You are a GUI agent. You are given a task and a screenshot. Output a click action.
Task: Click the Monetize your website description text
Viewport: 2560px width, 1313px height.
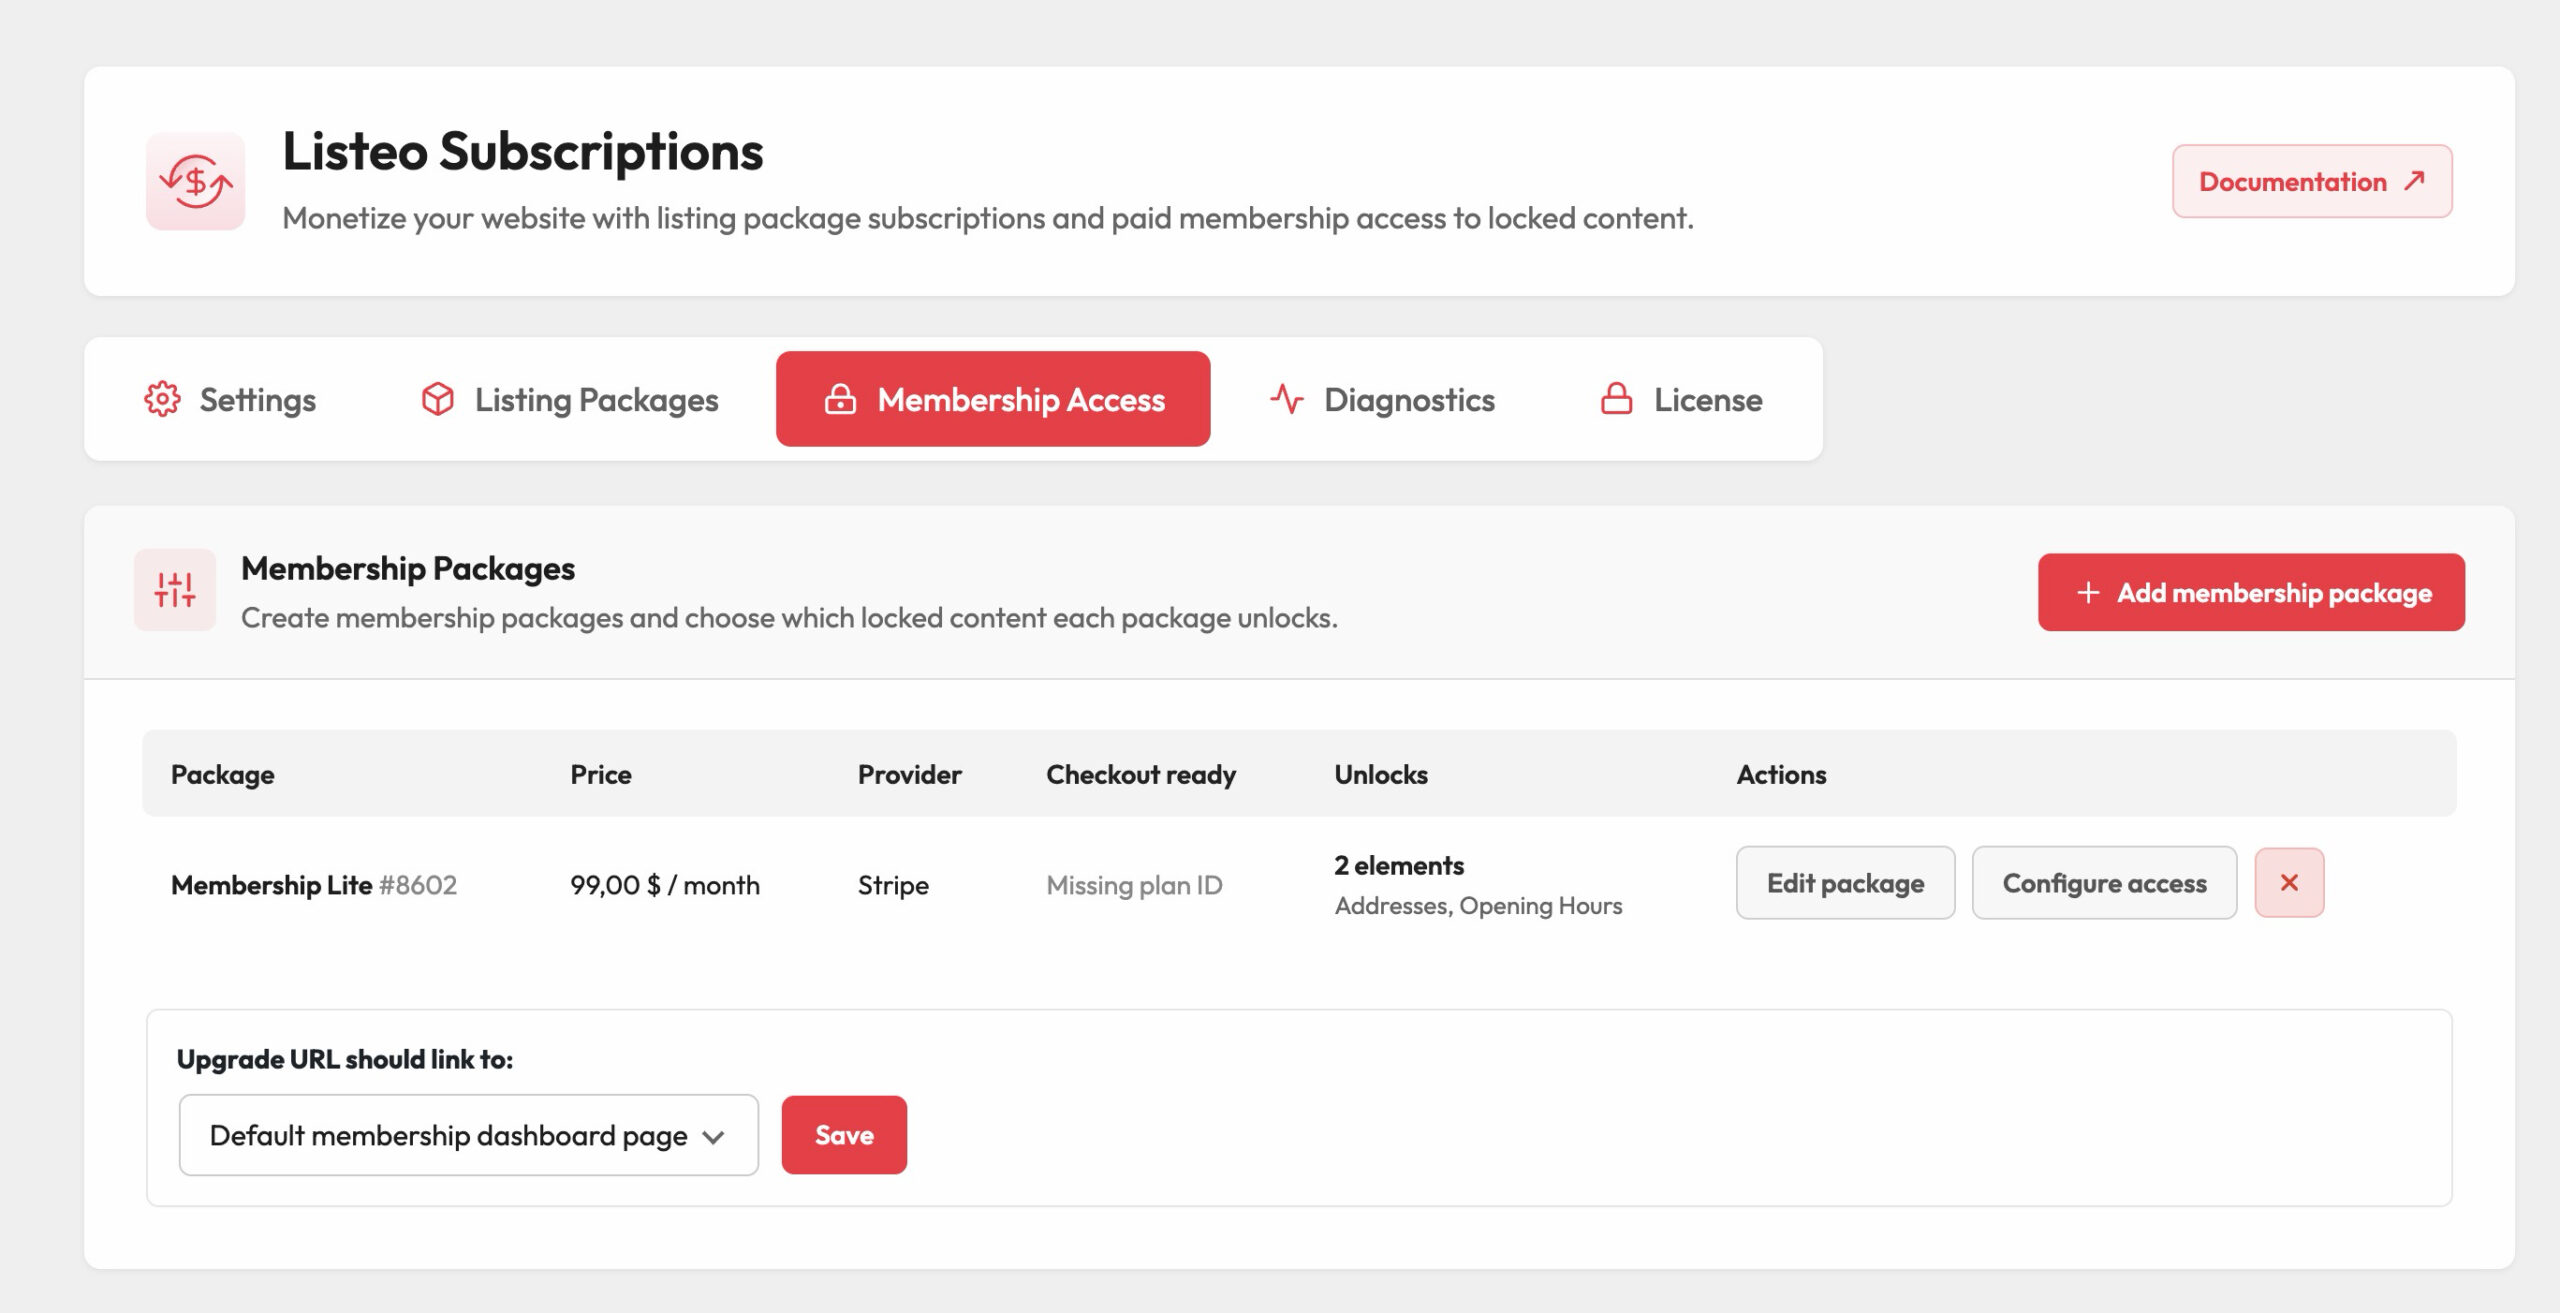click(x=988, y=217)
